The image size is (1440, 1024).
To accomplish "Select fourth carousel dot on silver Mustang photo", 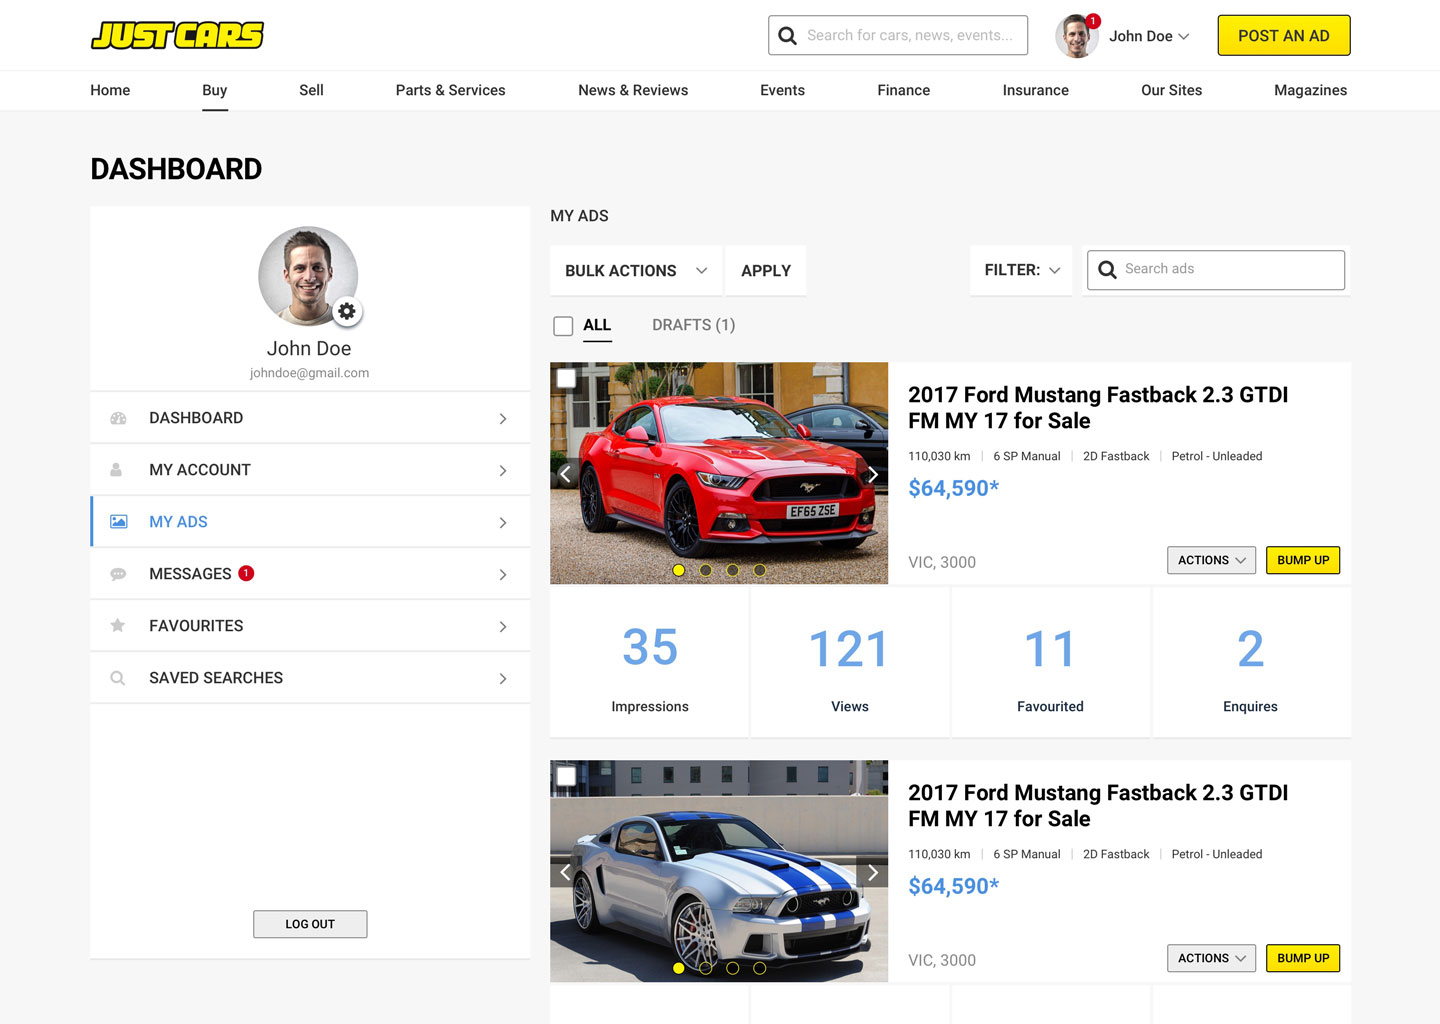I will [x=760, y=968].
